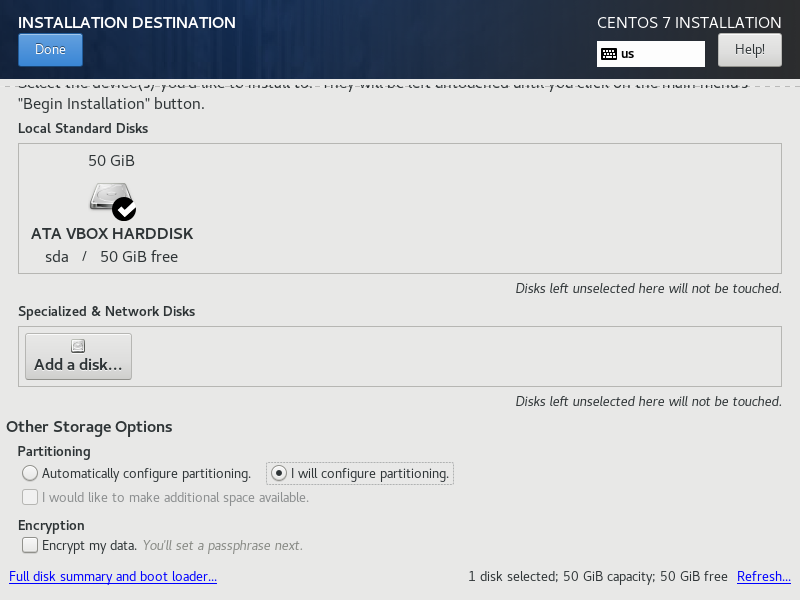
Task: Choose I will configure partitioning option
Action: tap(280, 473)
